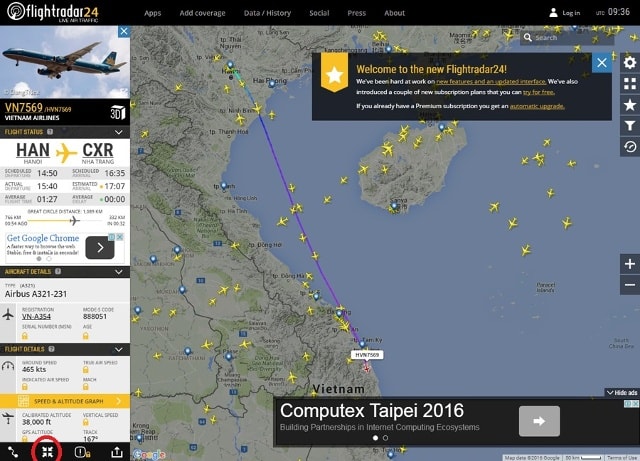Screen dimensions: 640x461
Task: Collapse the Flight Status section
Action: coord(118,132)
